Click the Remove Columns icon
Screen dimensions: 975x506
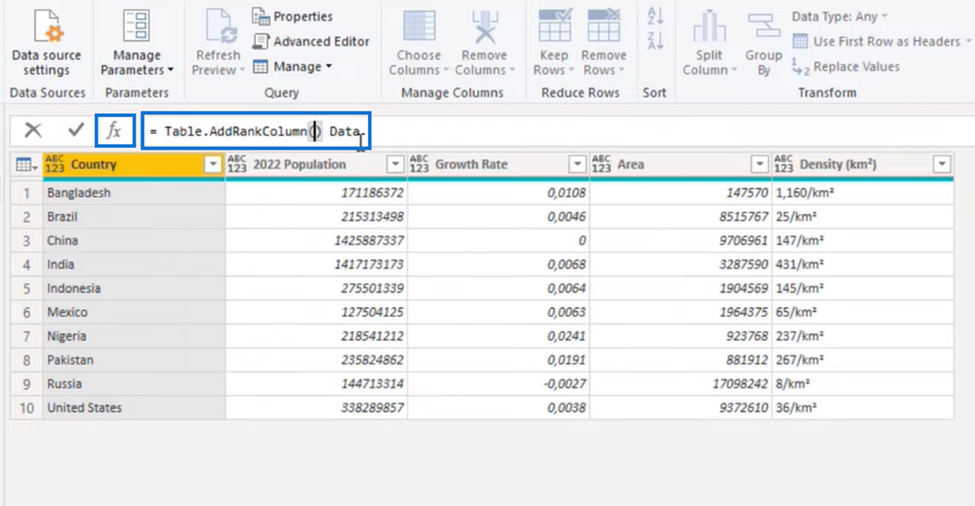coord(484,26)
